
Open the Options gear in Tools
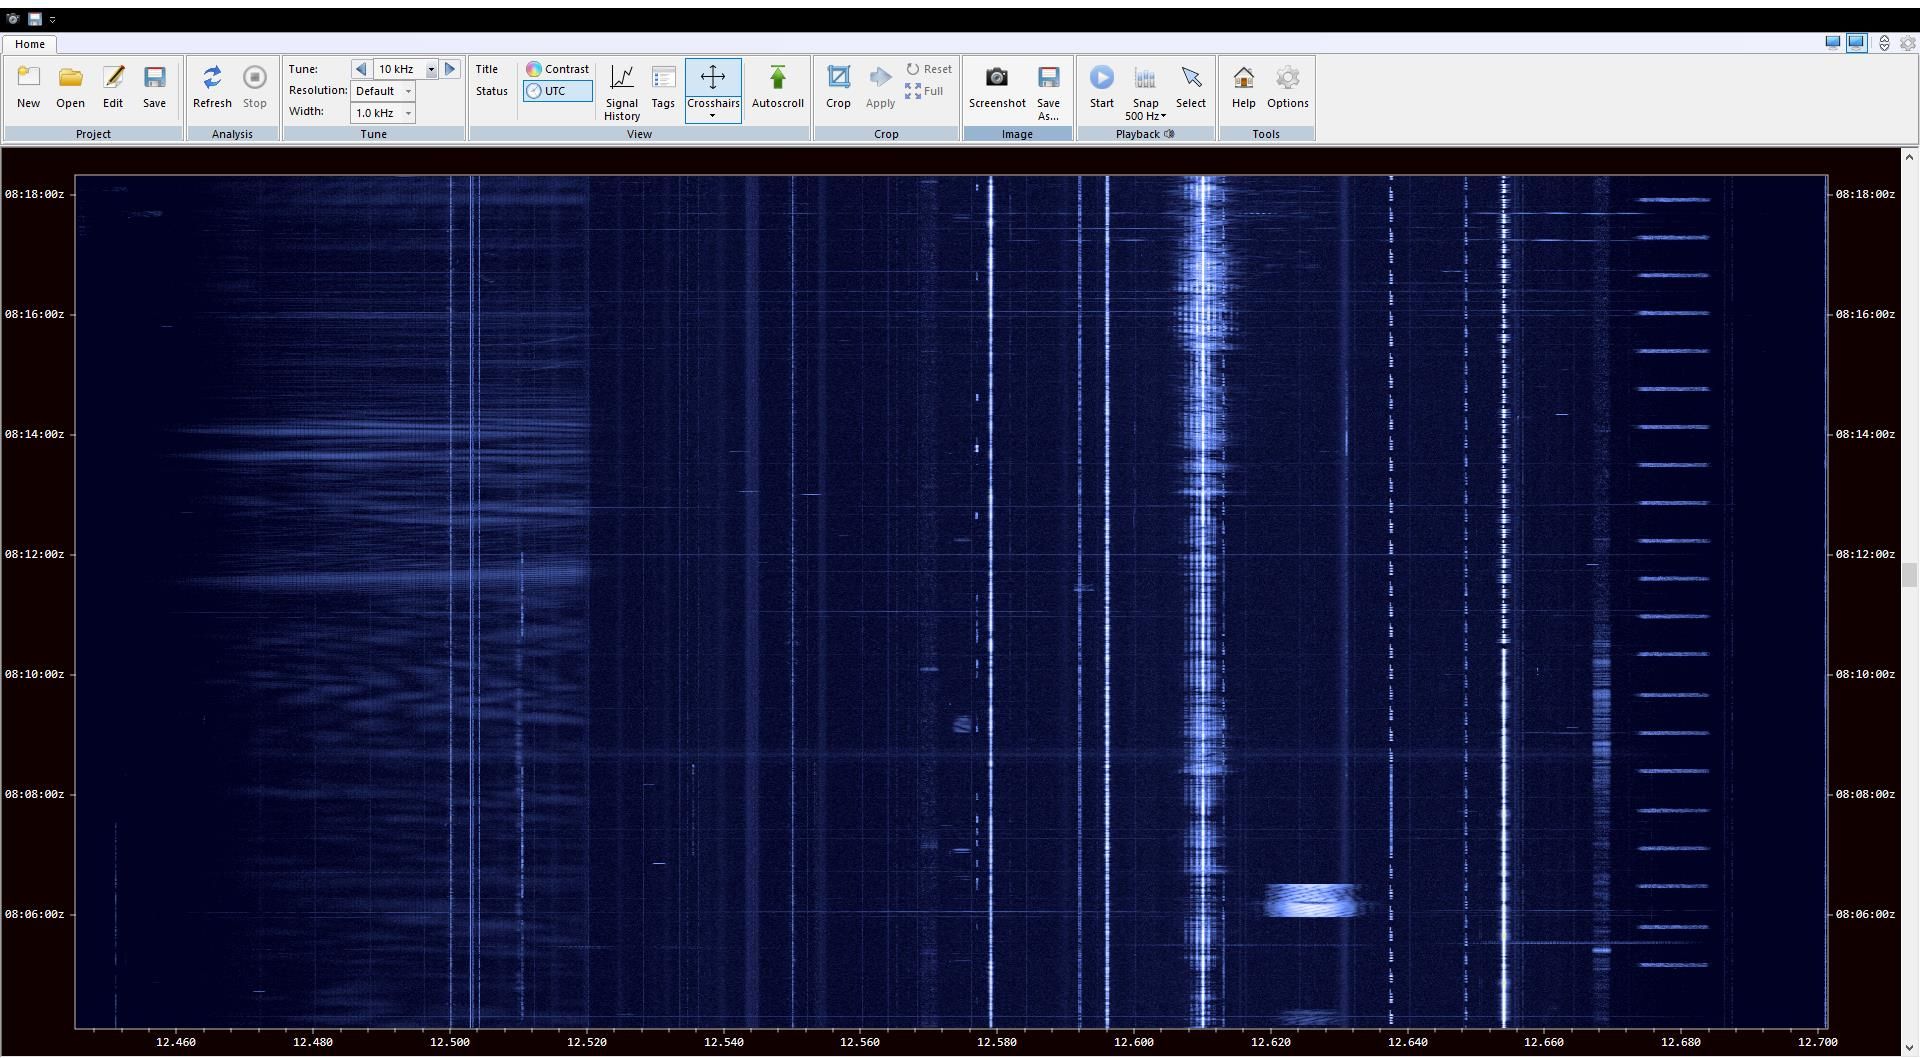[1287, 79]
